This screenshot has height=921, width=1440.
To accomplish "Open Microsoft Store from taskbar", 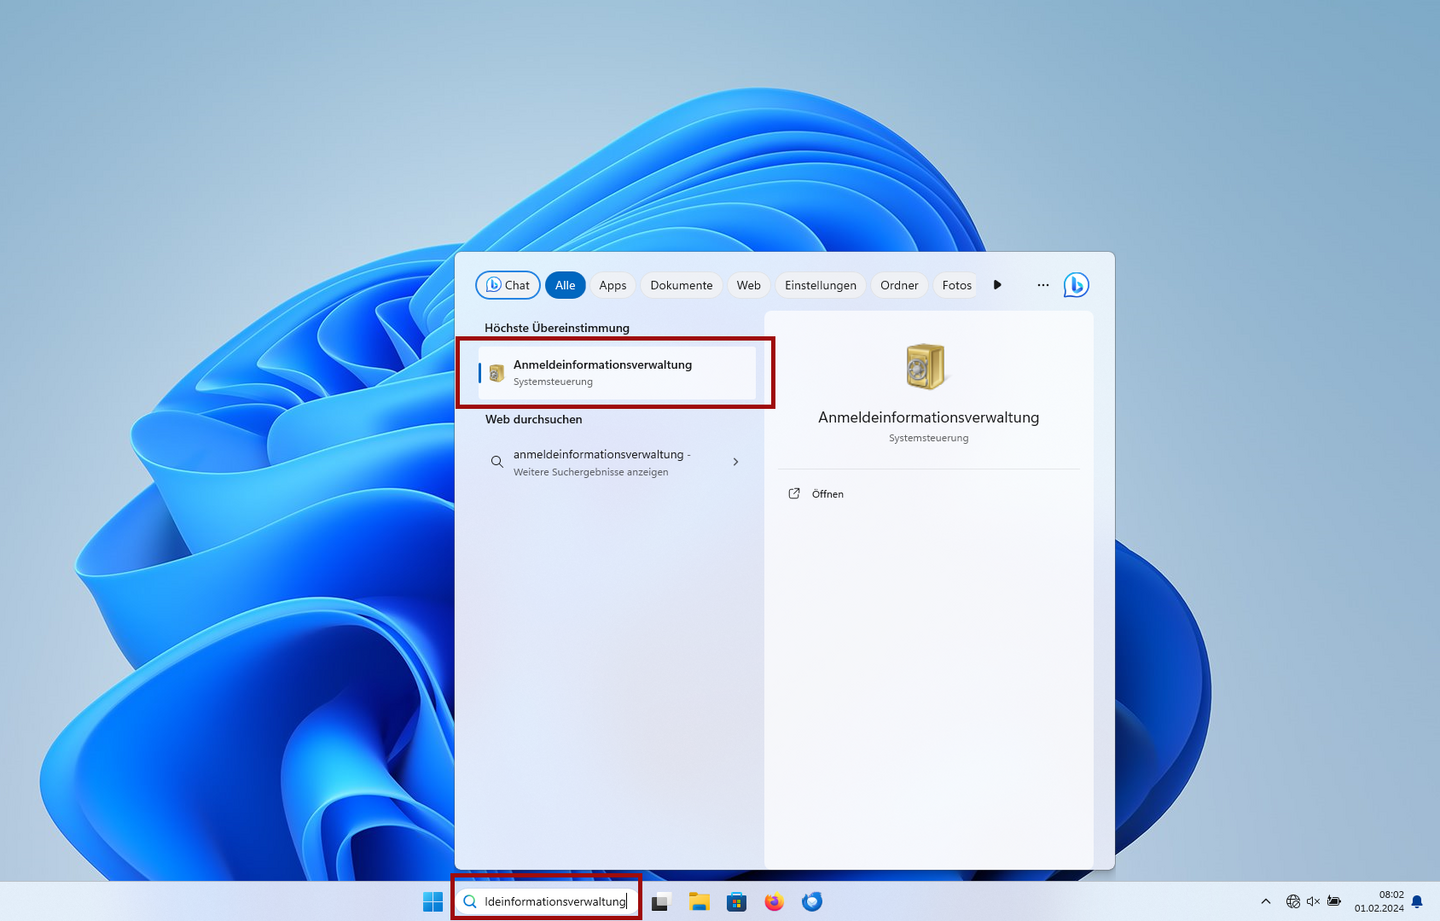I will tap(737, 902).
